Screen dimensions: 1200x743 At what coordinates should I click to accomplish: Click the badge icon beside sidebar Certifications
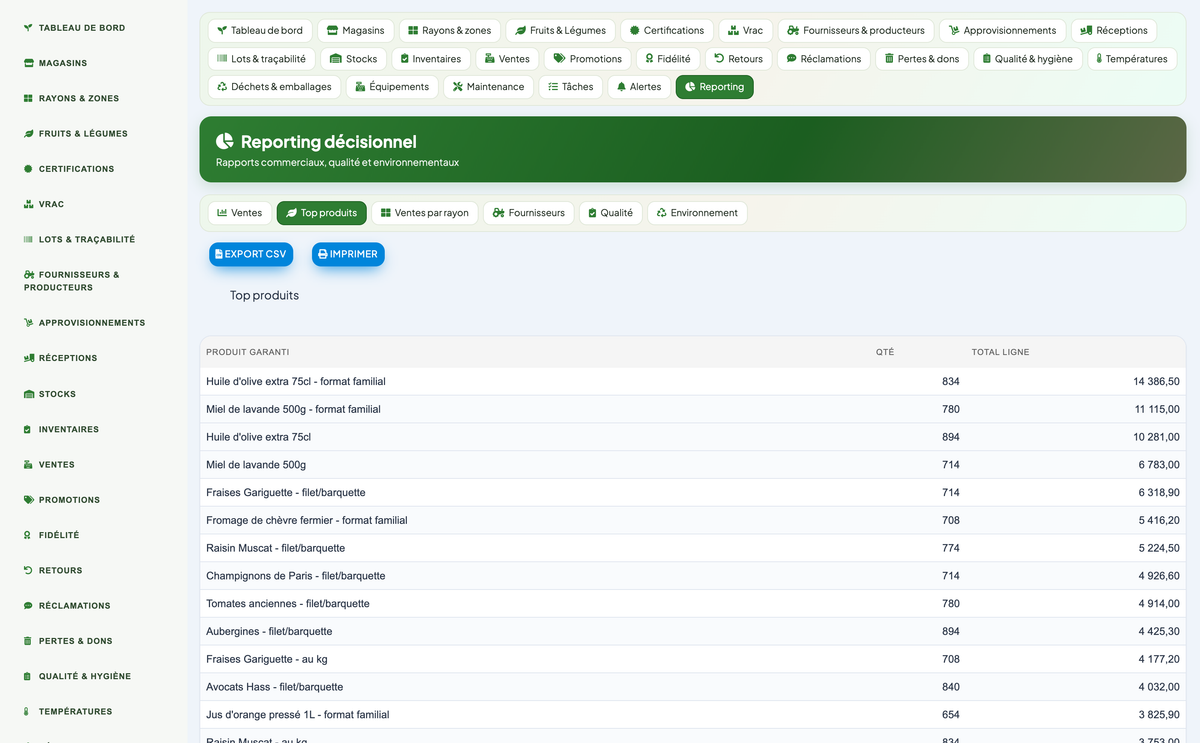29,169
